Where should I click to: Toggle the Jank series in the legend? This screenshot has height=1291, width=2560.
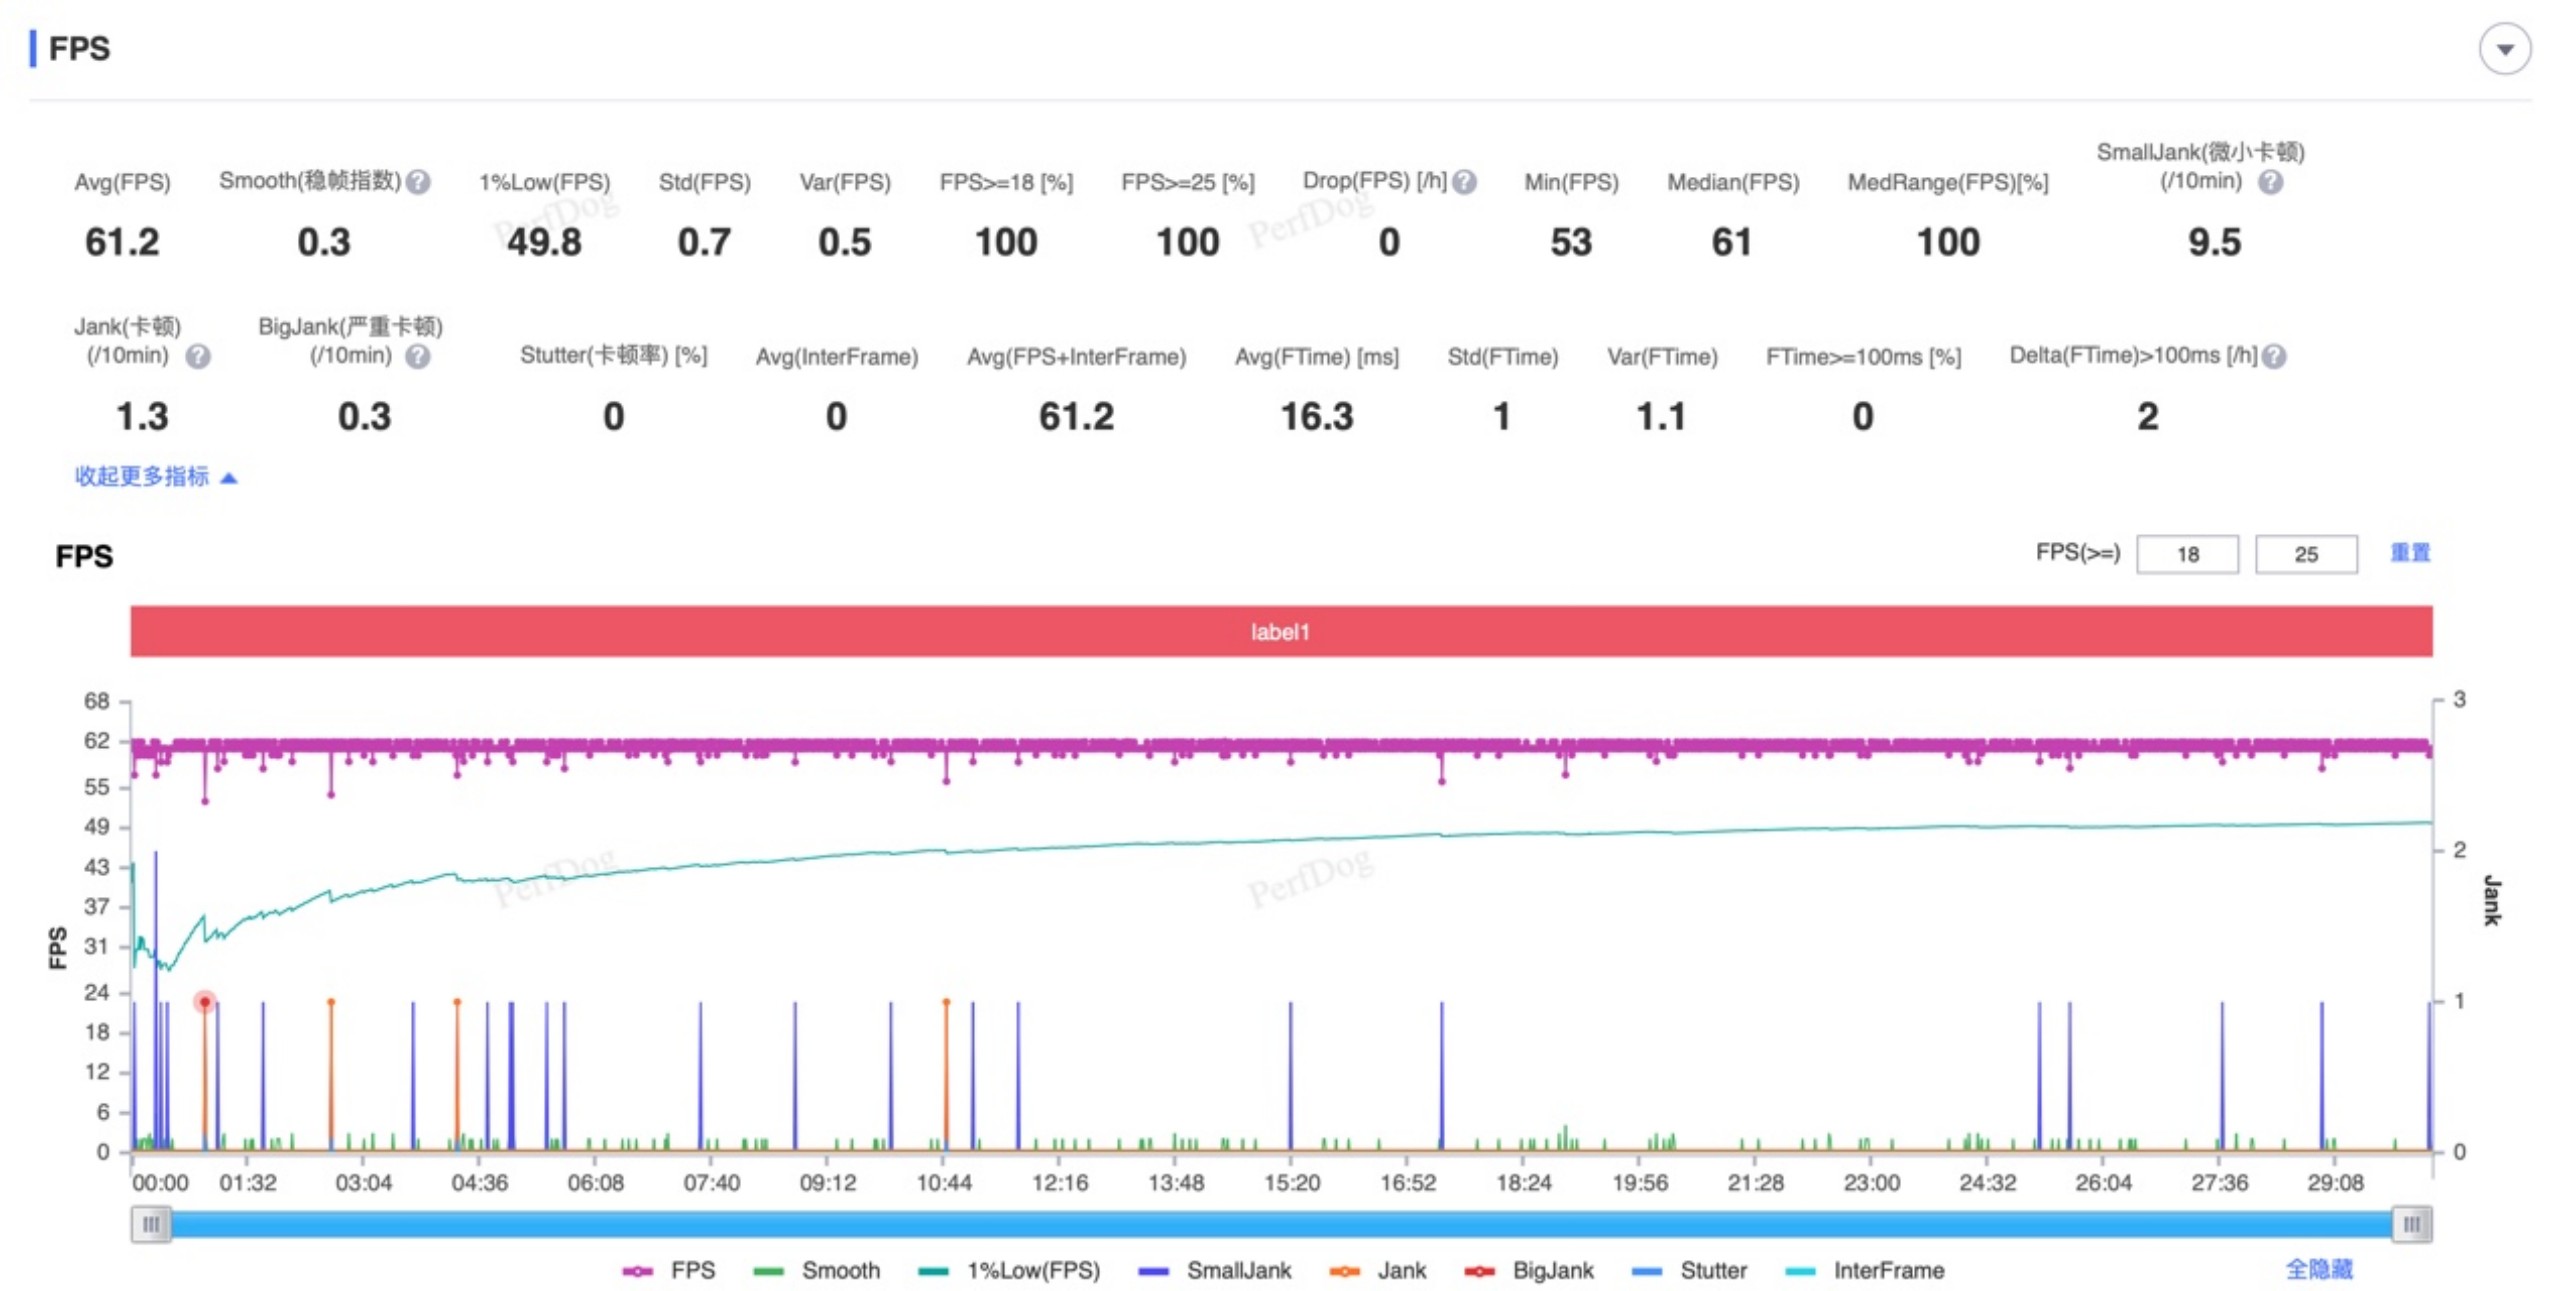click(x=1377, y=1270)
